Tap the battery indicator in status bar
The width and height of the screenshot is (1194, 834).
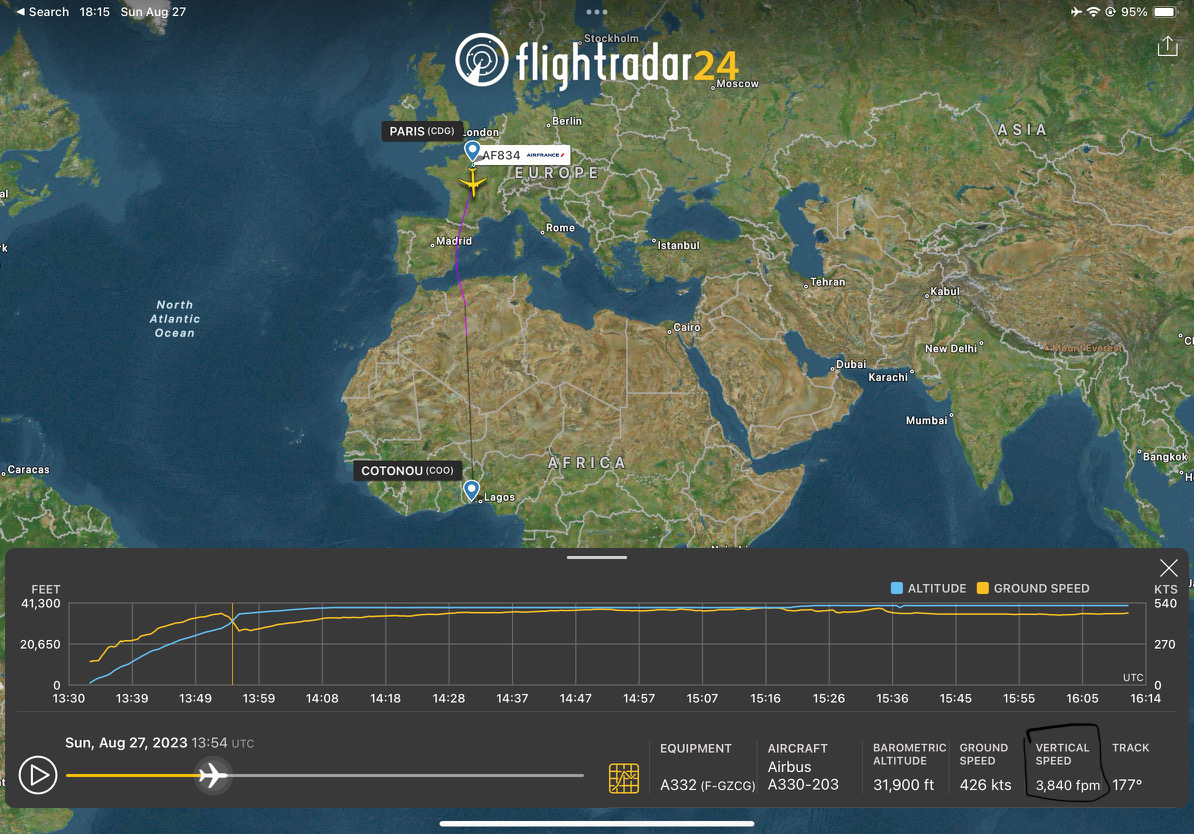click(1164, 12)
